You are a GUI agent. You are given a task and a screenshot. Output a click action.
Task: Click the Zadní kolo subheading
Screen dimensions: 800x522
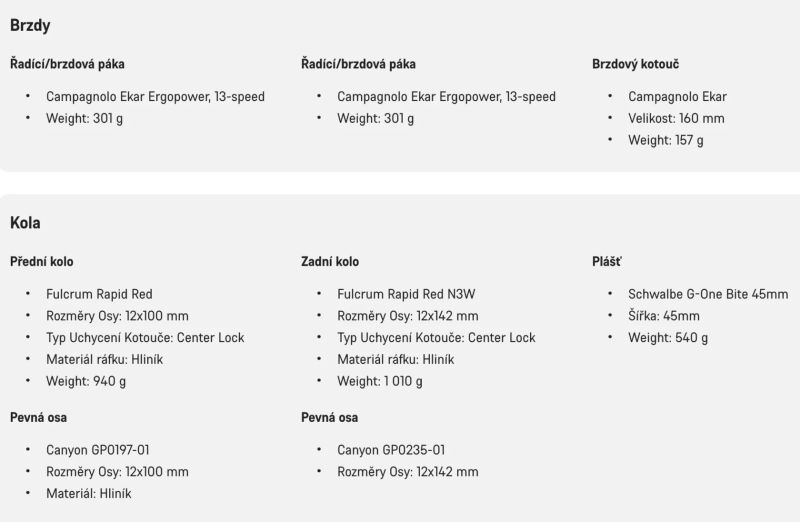pyautogui.click(x=329, y=262)
